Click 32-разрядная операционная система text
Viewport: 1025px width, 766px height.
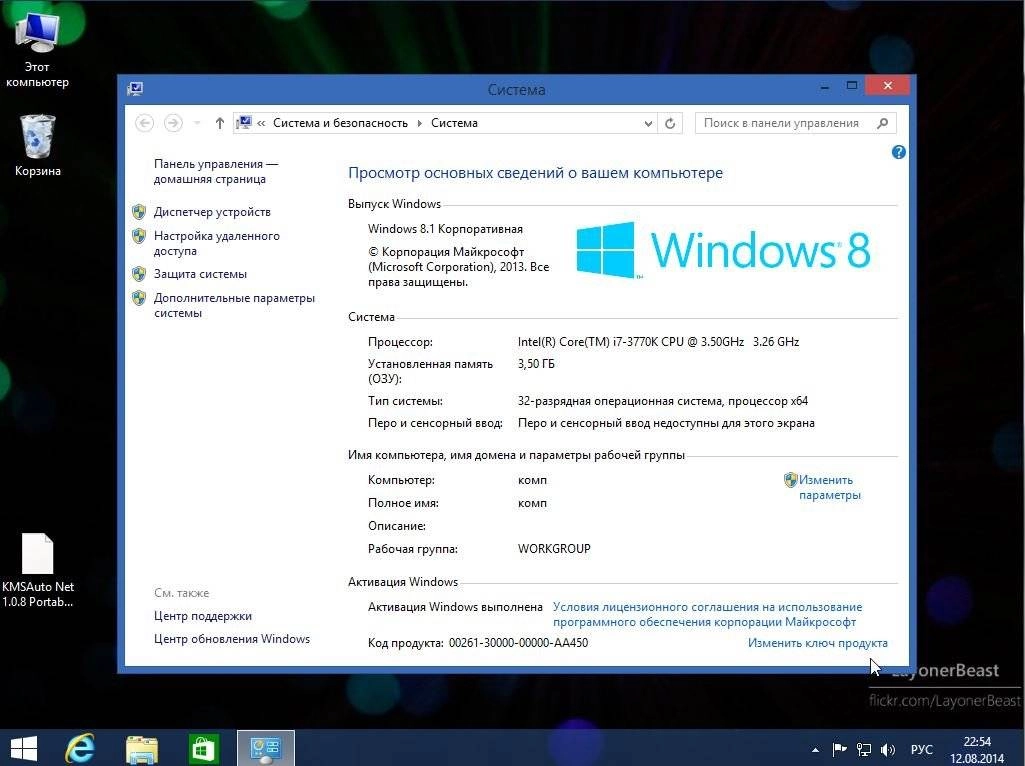coord(663,401)
